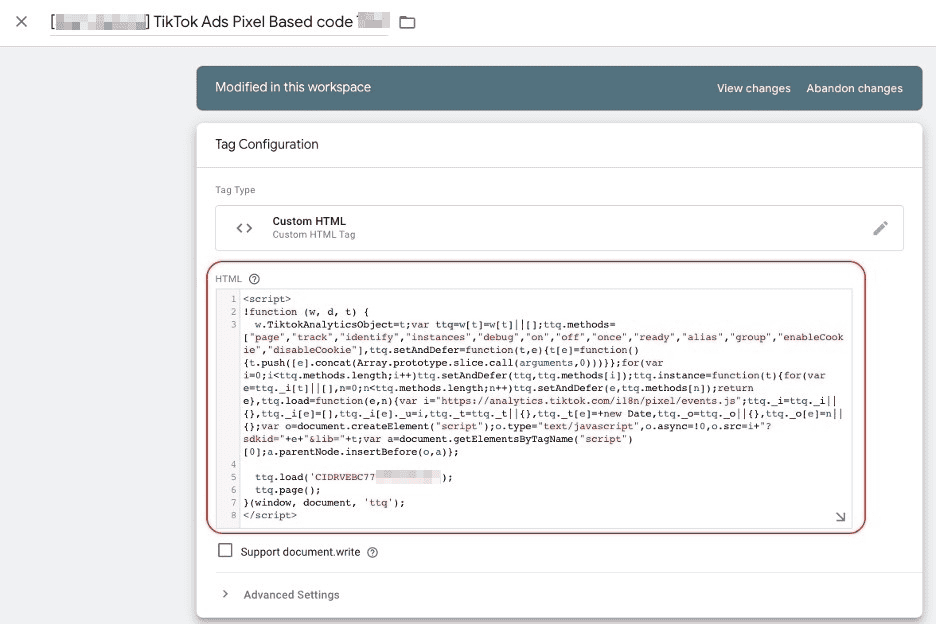This screenshot has height=624, width=936.
Task: Click the Modified in this workspace banner text
Action: point(293,87)
